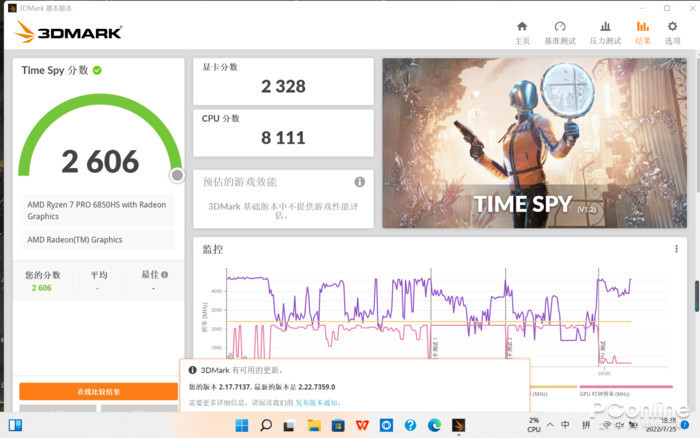Click the CPU 分数 8 111 score card

[283, 133]
